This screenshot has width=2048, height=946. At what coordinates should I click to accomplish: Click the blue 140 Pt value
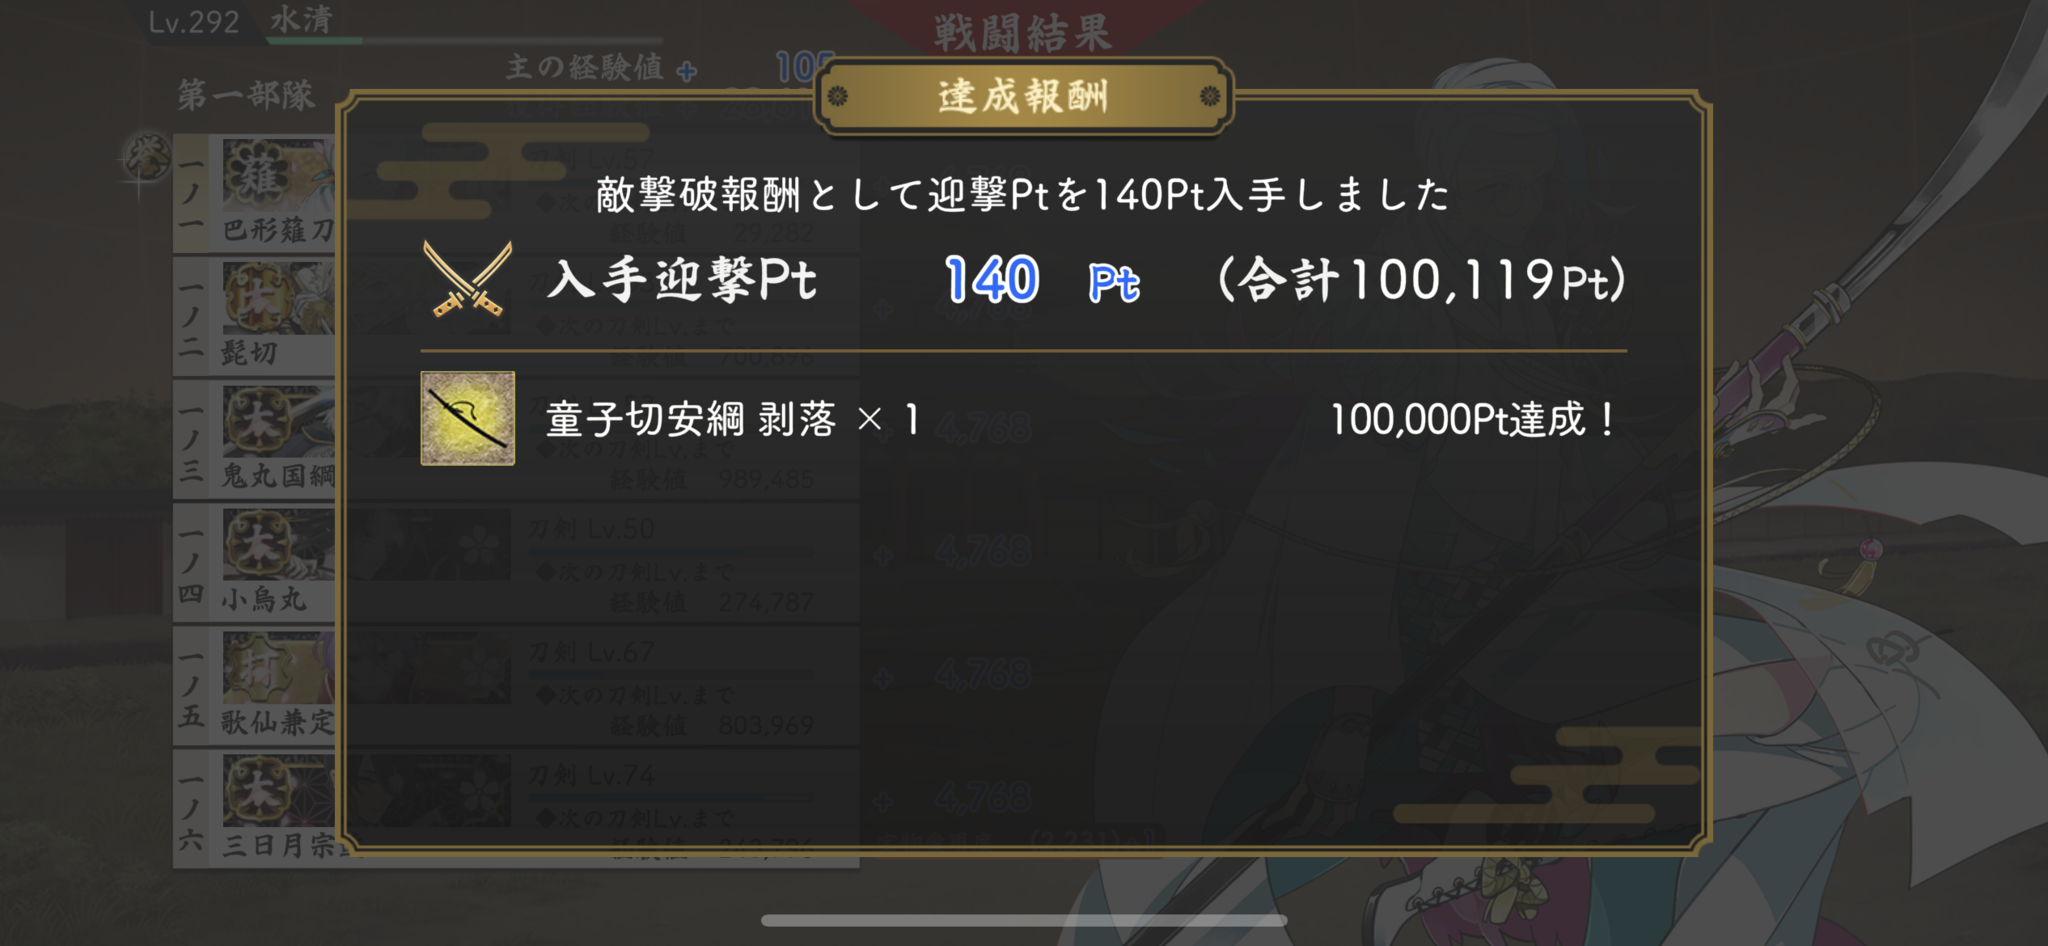click(1041, 280)
